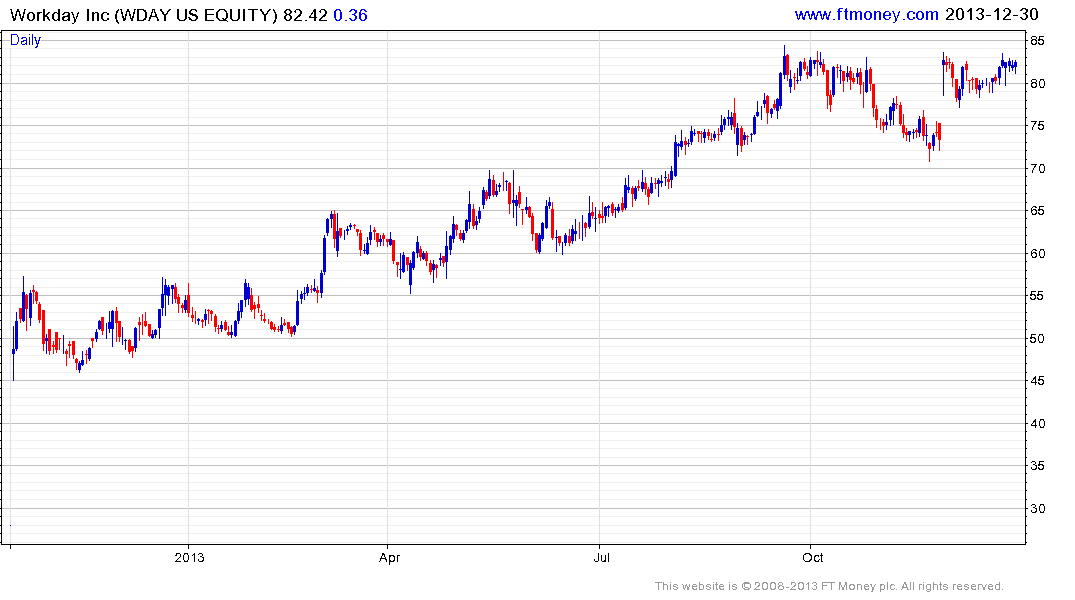1075x600 pixels.
Task: Click the Jul x-axis label
Action: pos(601,557)
